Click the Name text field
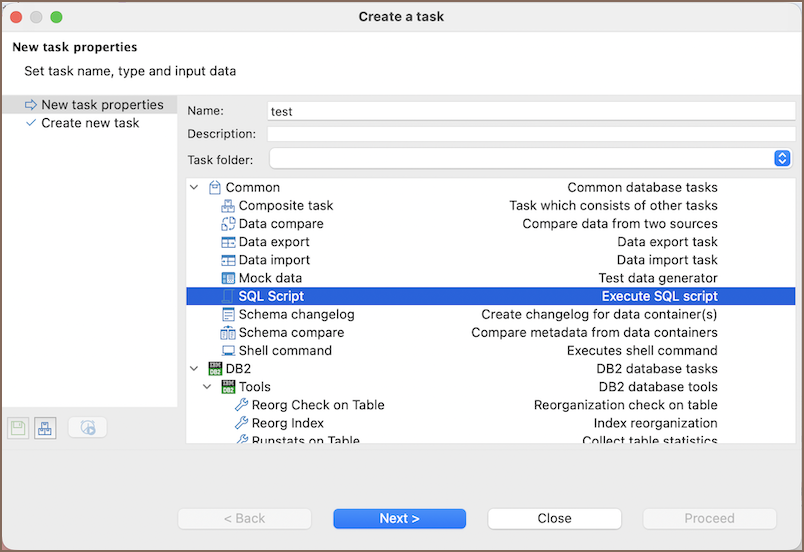Image resolution: width=804 pixels, height=552 pixels. 528,112
